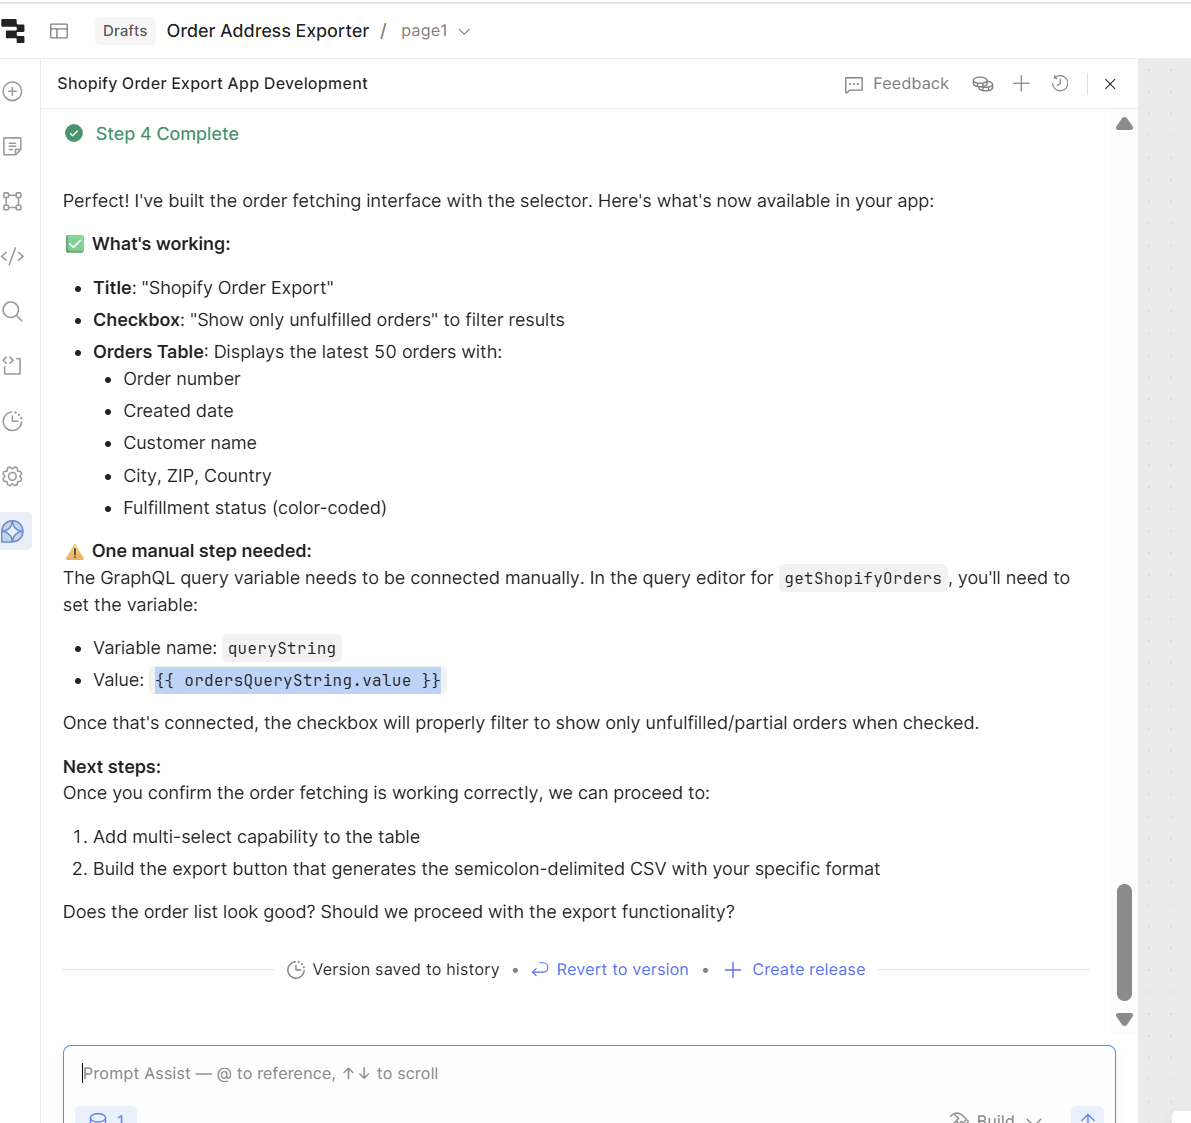Viewport: 1191px width, 1123px height.
Task: Open the Code panel icon in sidebar
Action: pyautogui.click(x=13, y=256)
